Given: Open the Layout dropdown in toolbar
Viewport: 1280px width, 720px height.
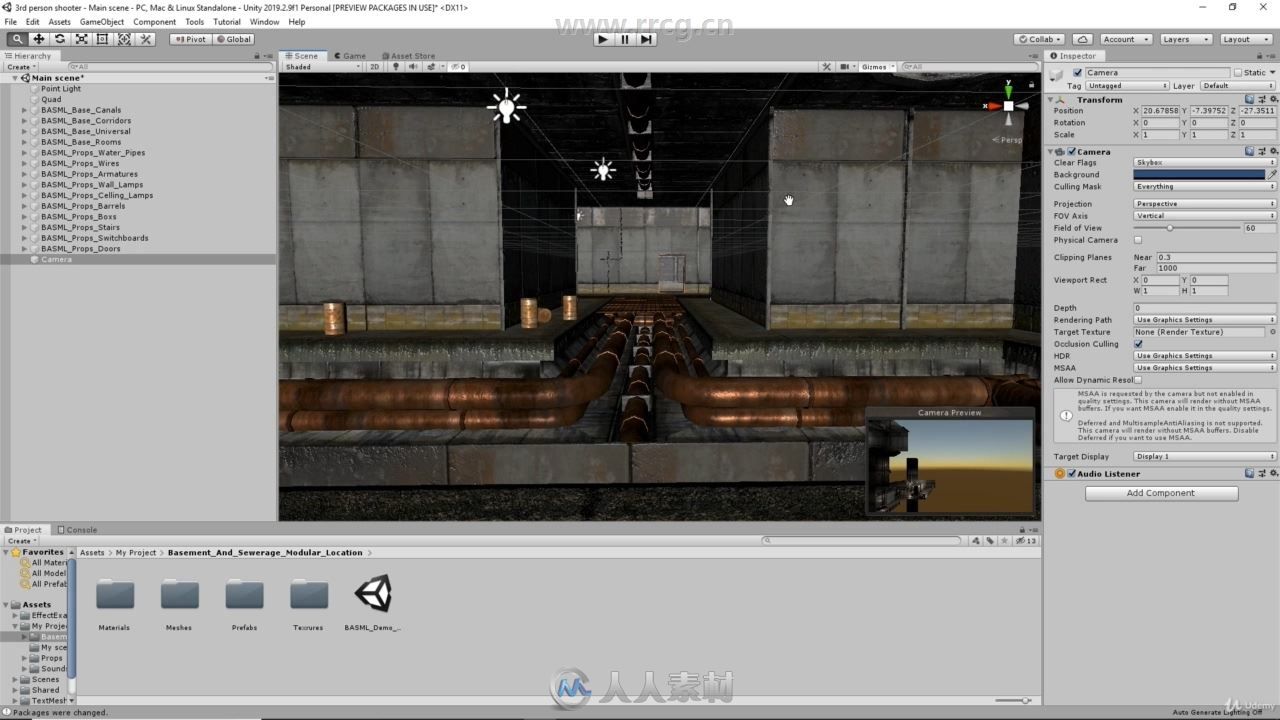Looking at the screenshot, I should point(1245,39).
